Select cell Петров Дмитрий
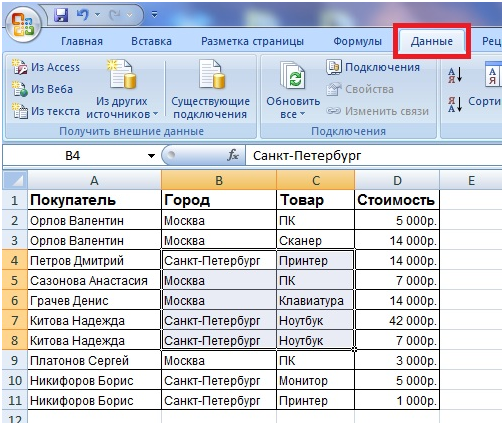This screenshot has height=425, width=504. pyautogui.click(x=94, y=260)
